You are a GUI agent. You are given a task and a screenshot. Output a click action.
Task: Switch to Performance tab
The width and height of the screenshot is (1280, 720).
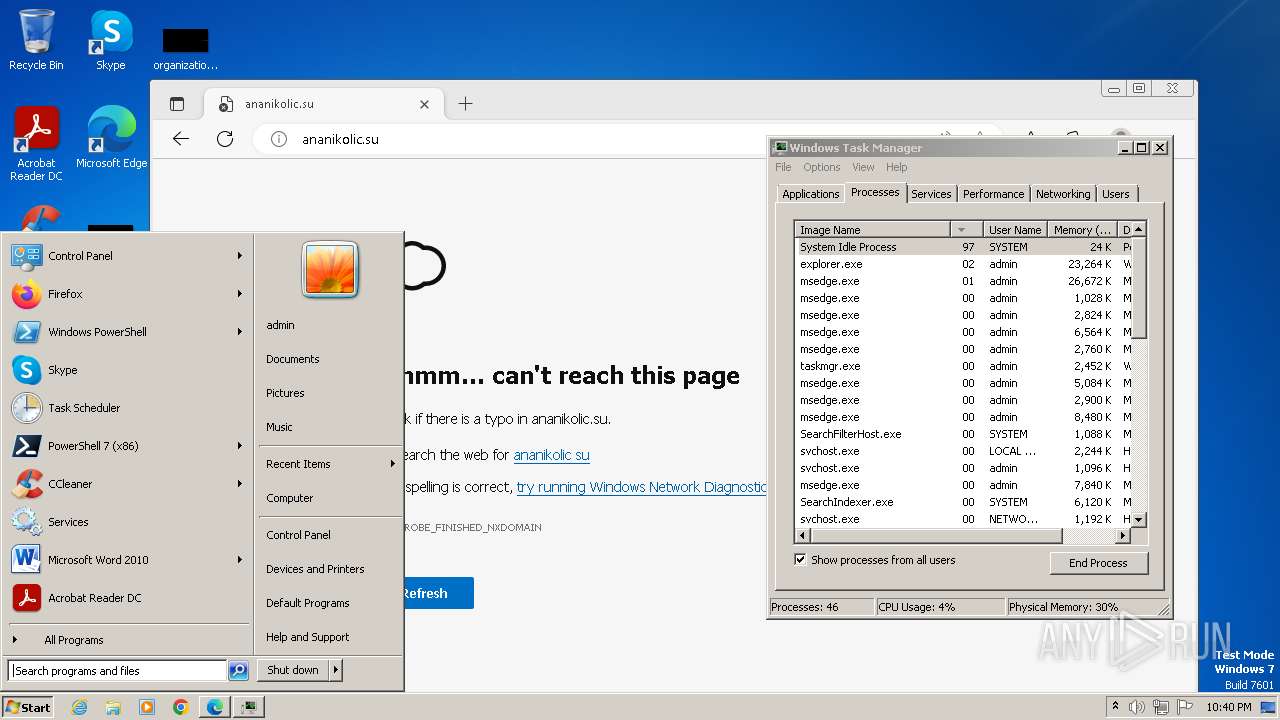pos(994,194)
